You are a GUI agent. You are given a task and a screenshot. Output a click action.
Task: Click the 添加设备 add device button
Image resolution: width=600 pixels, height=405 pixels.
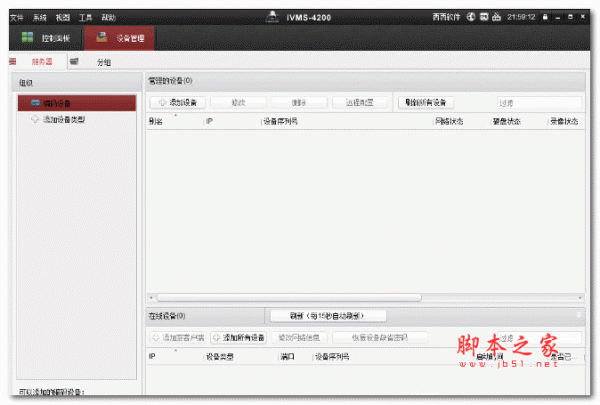click(x=178, y=102)
